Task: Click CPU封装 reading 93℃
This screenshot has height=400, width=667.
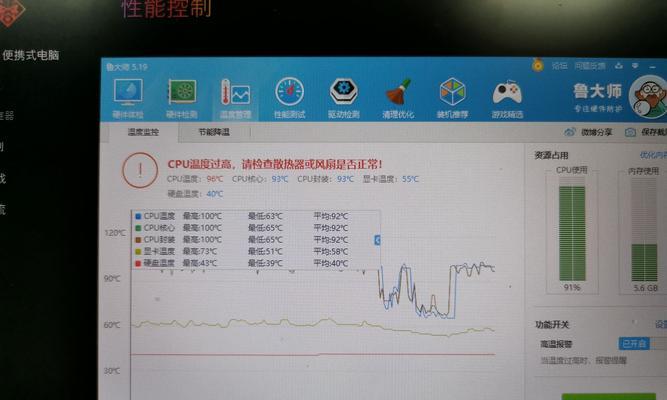Action: tap(345, 179)
